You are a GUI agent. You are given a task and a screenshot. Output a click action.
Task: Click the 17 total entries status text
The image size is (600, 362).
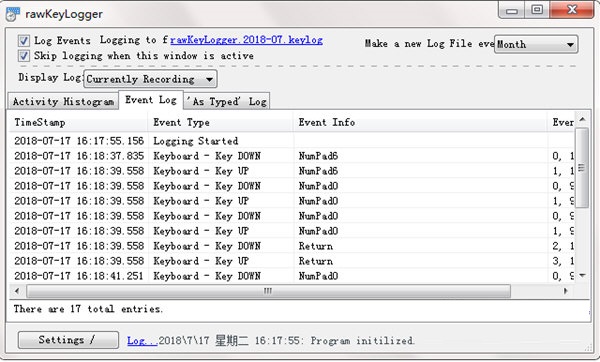coord(88,309)
